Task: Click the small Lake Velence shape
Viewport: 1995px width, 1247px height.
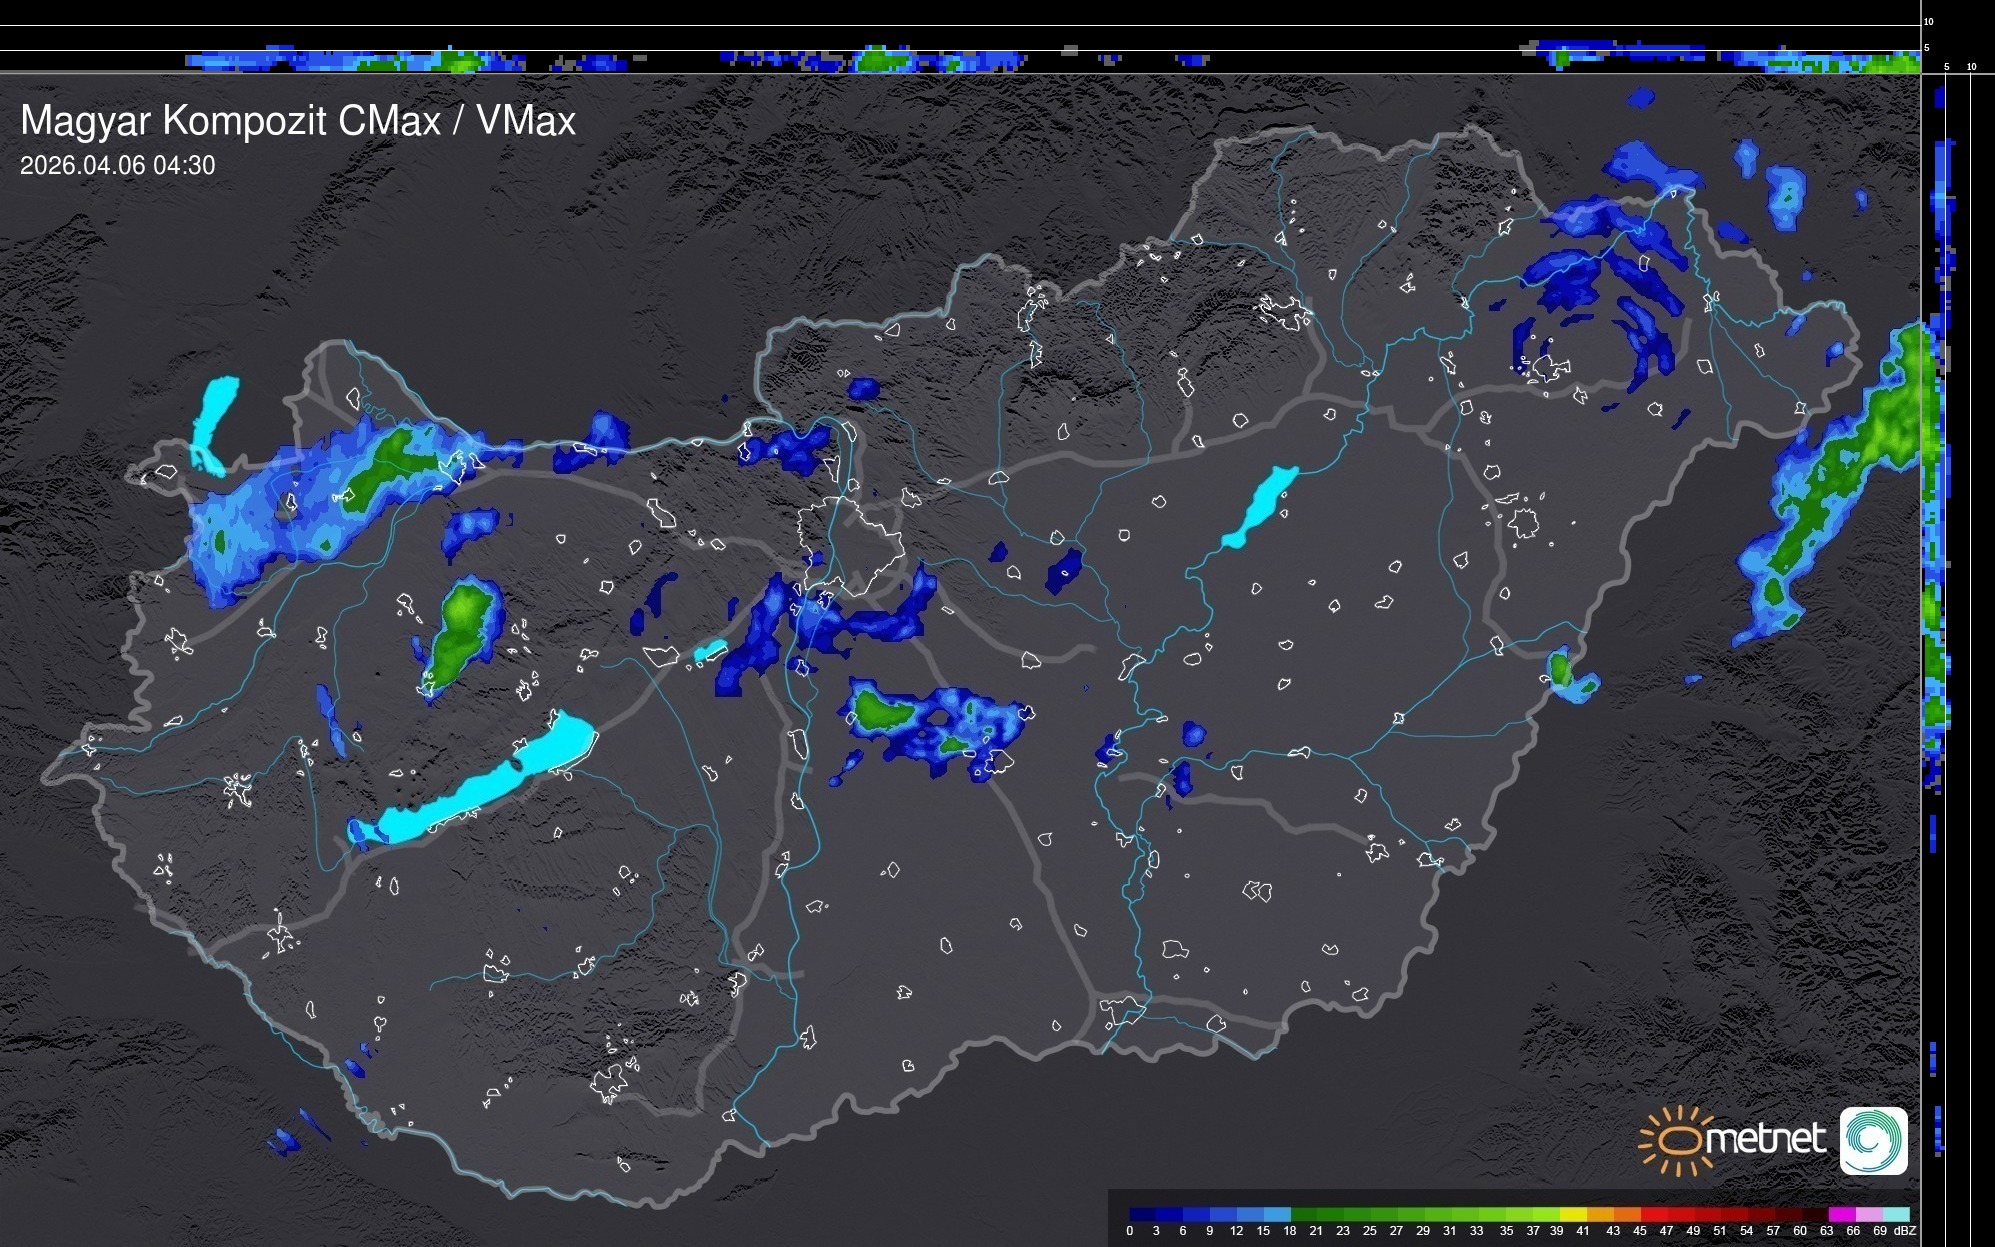Action: tap(710, 651)
